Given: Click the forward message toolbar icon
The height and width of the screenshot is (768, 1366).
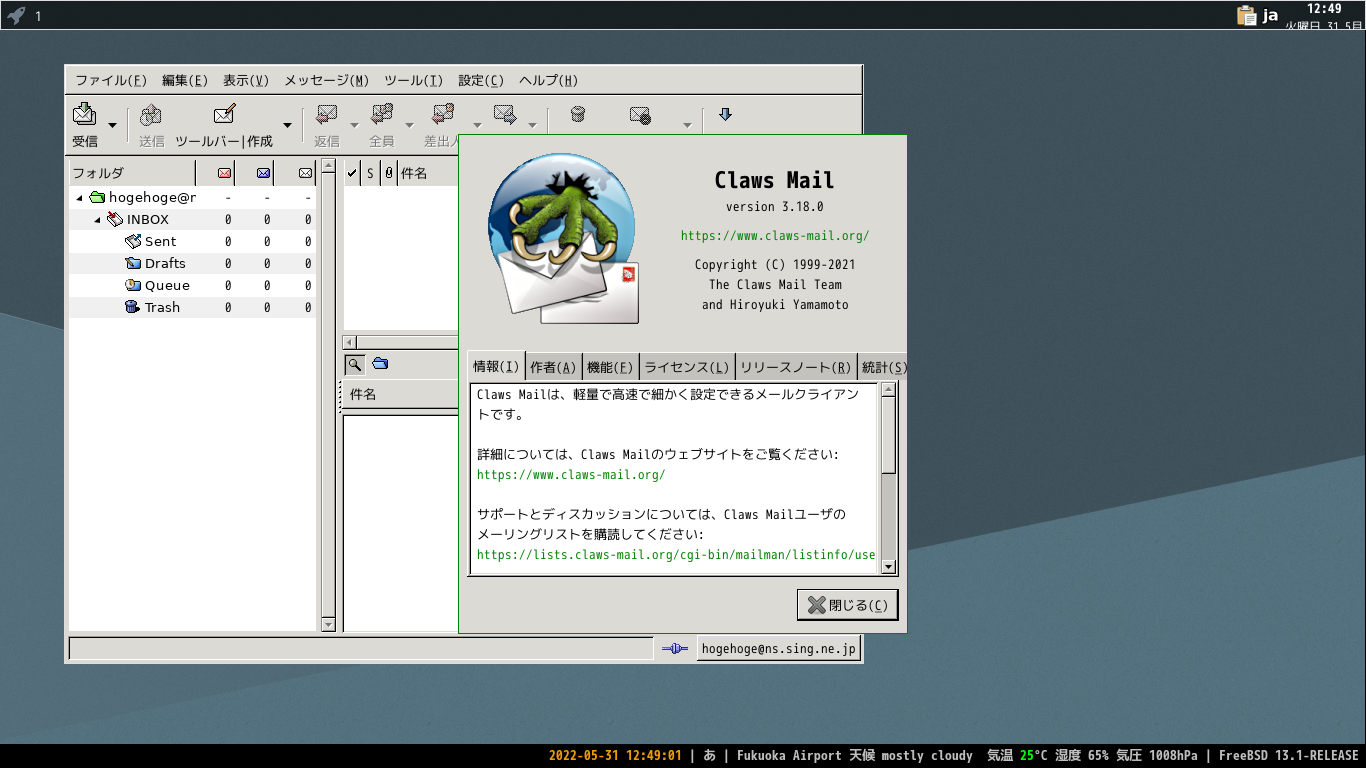Looking at the screenshot, I should pyautogui.click(x=504, y=114).
